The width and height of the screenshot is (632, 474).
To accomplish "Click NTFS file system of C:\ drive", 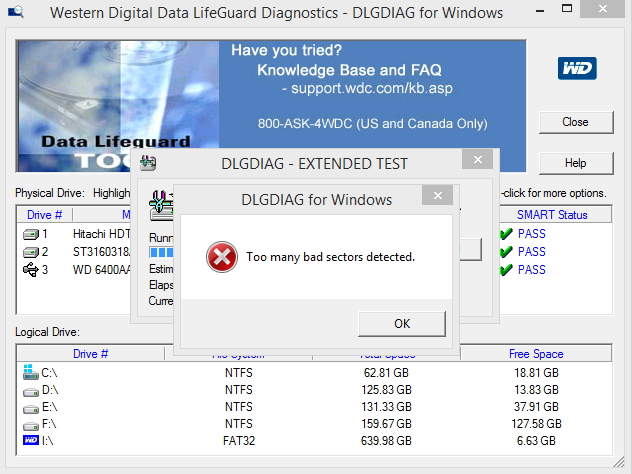I will 239,373.
